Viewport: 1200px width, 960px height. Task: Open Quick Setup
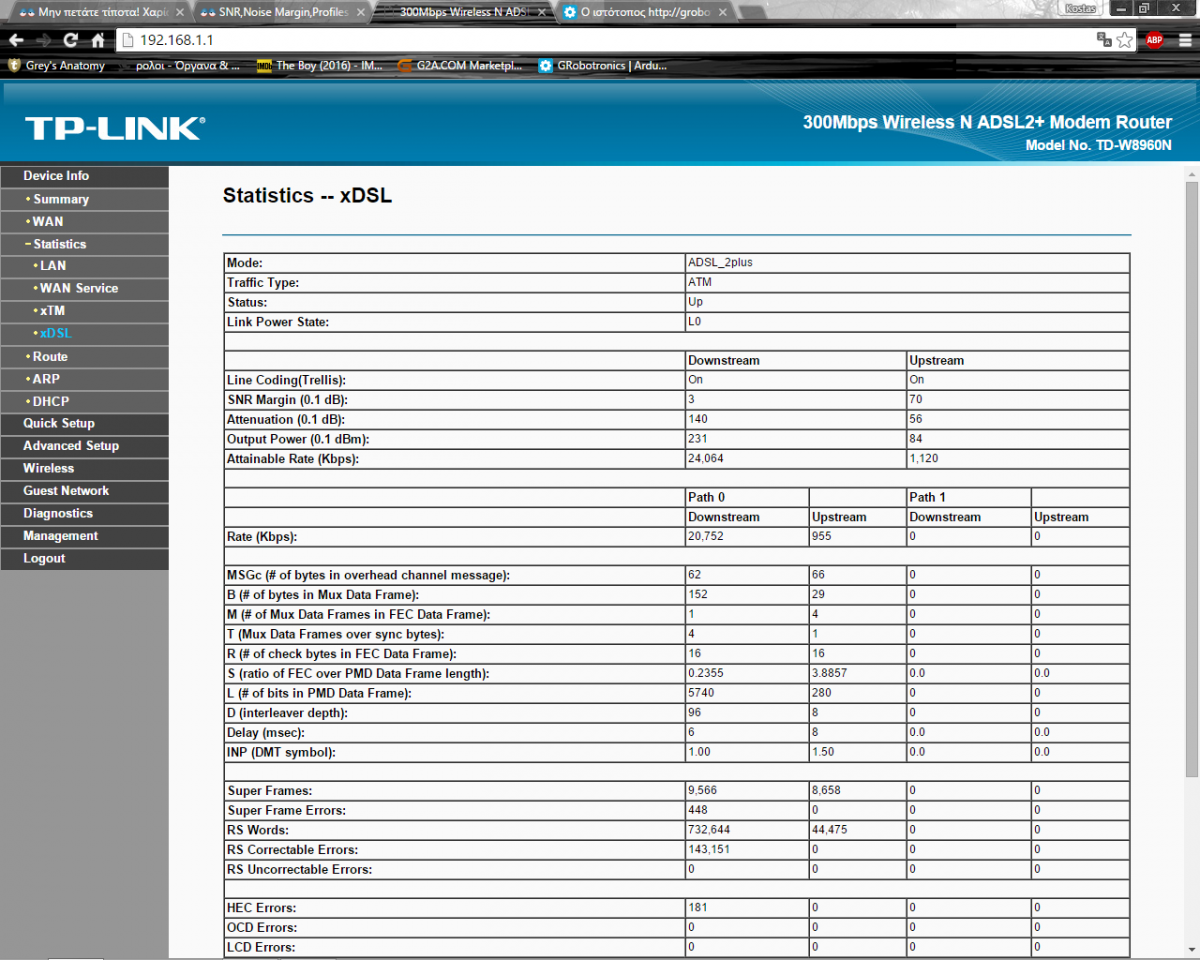click(84, 423)
